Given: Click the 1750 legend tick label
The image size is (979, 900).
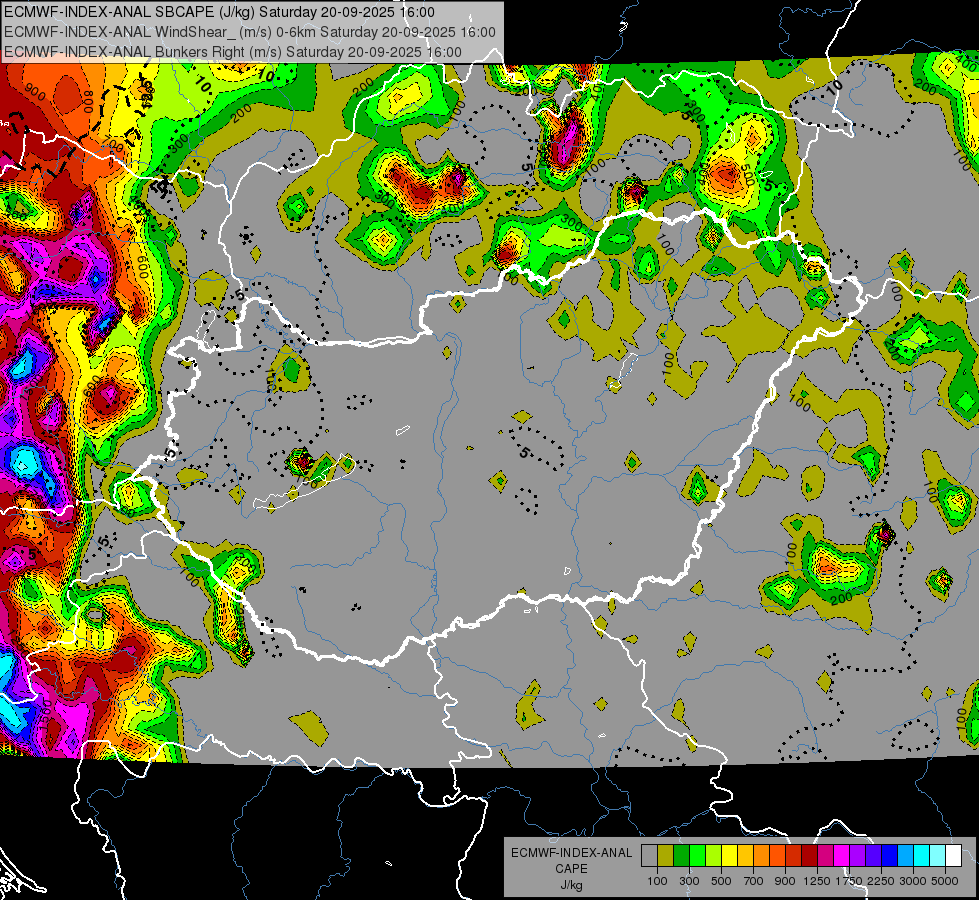Looking at the screenshot, I should coord(850,881).
